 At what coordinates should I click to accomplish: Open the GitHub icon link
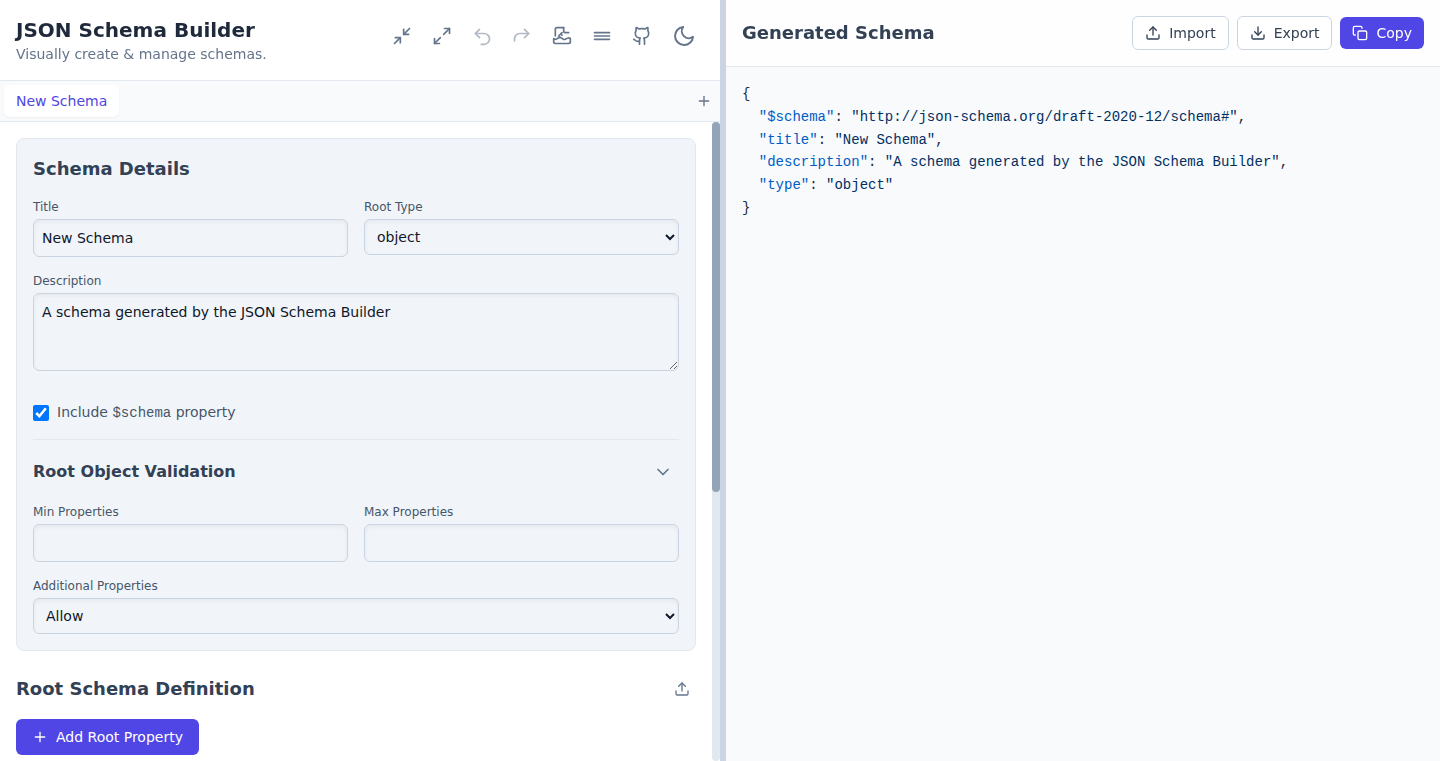(x=642, y=37)
